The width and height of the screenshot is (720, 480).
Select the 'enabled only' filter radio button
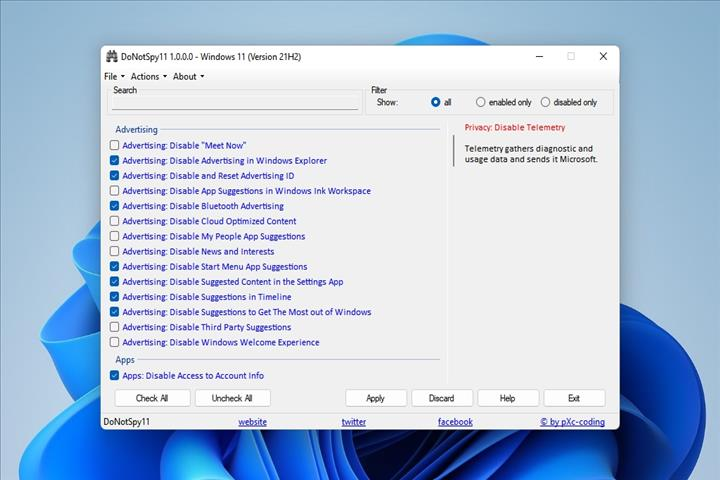(x=480, y=102)
